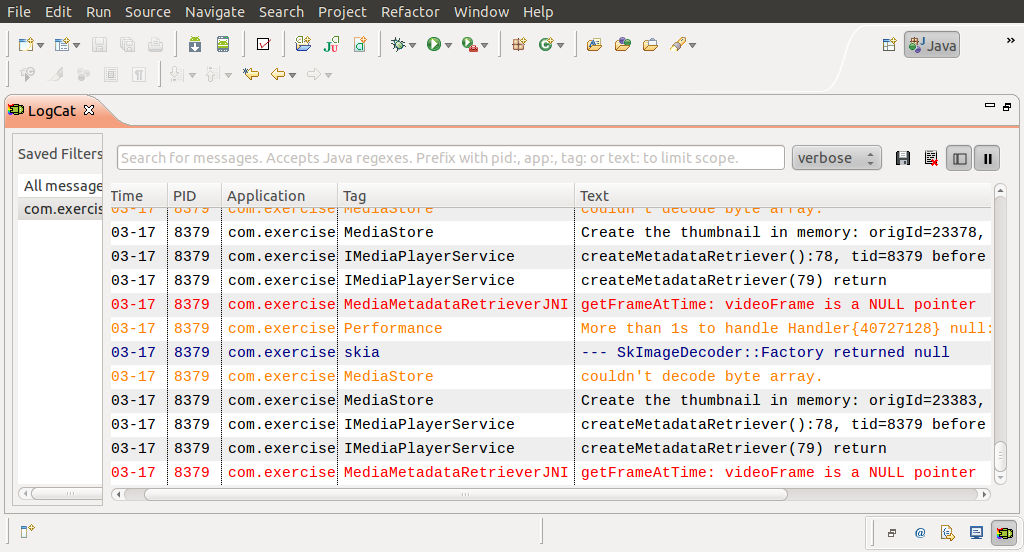Expand New Java Class dropdown arrow

[x=560, y=45]
